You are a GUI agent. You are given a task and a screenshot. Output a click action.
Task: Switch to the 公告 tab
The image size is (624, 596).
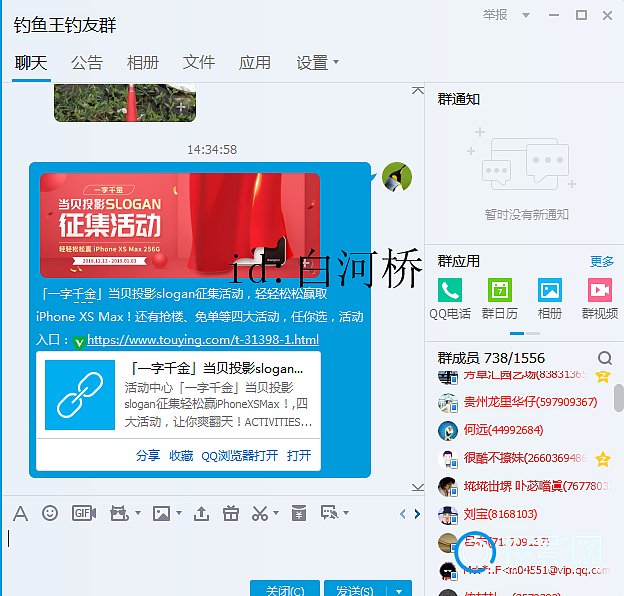click(87, 62)
